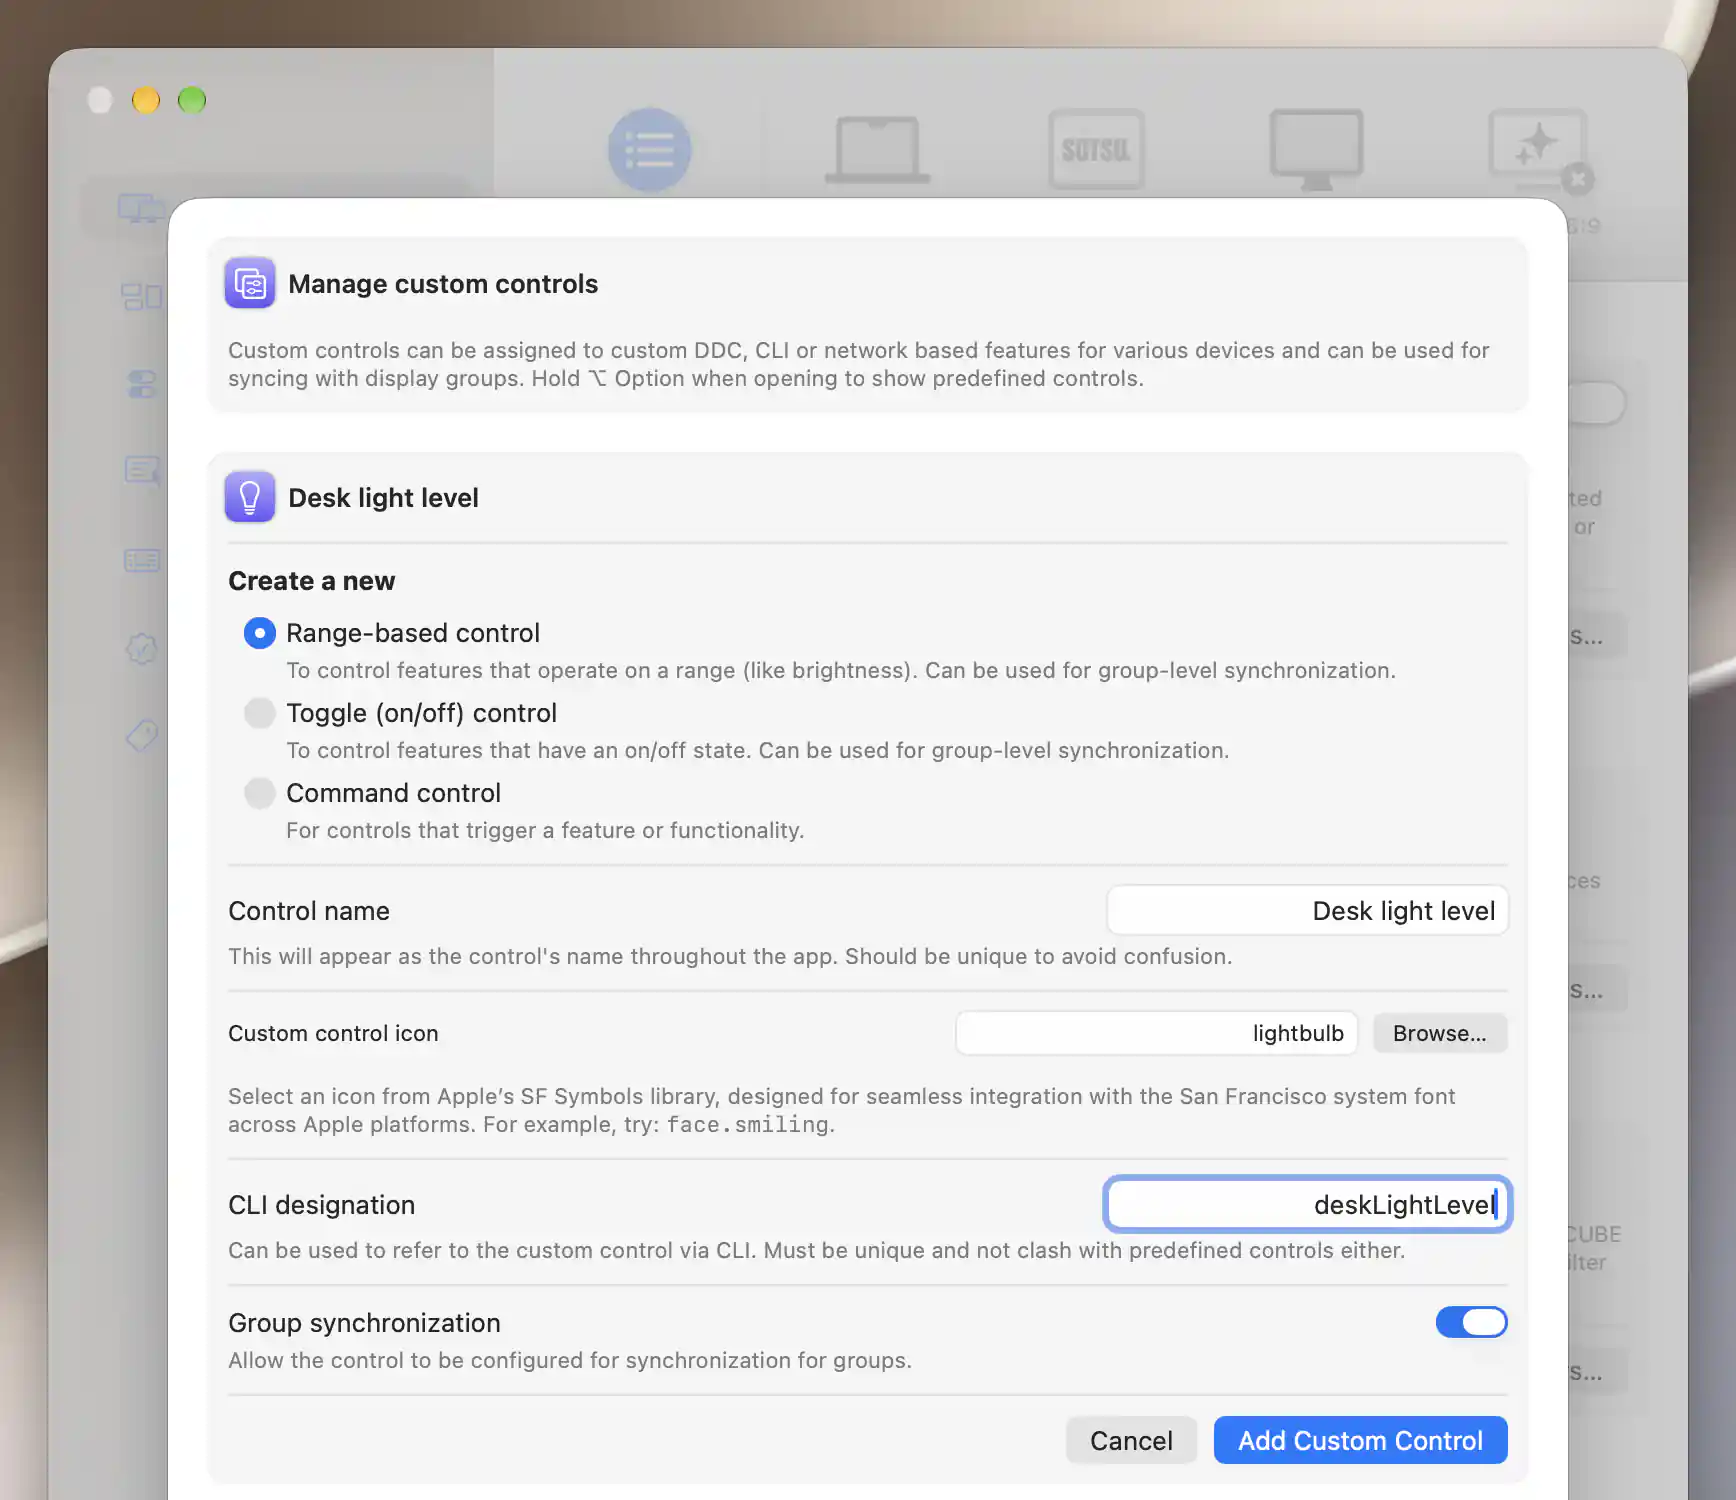This screenshot has width=1736, height=1500.
Task: Focus the CLI designation field
Action: pyautogui.click(x=1307, y=1204)
